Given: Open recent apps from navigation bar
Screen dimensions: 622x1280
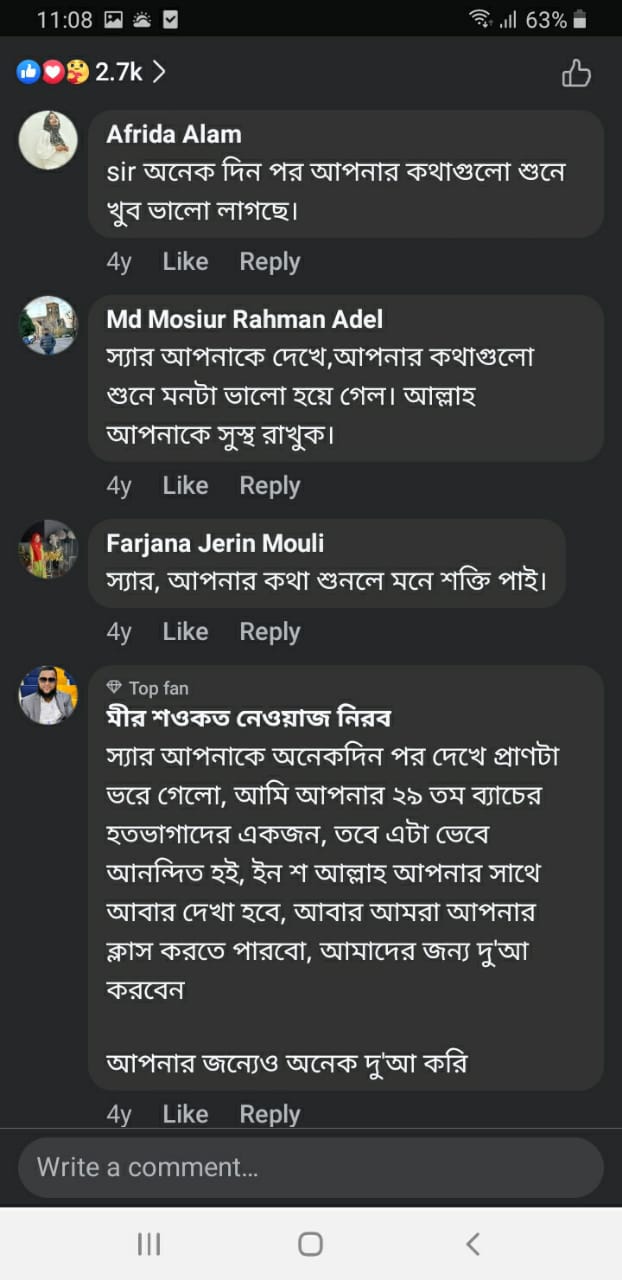Looking at the screenshot, I should (149, 1244).
